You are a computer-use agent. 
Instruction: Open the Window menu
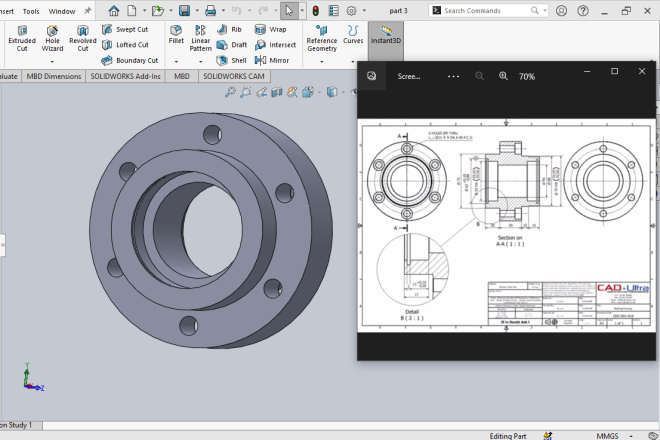[62, 11]
